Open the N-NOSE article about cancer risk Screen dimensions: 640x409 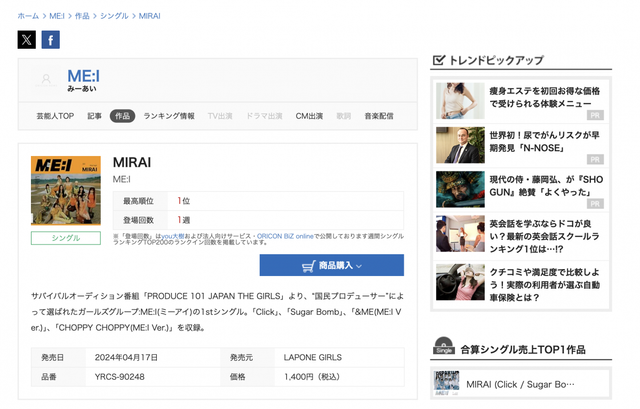click(x=545, y=140)
